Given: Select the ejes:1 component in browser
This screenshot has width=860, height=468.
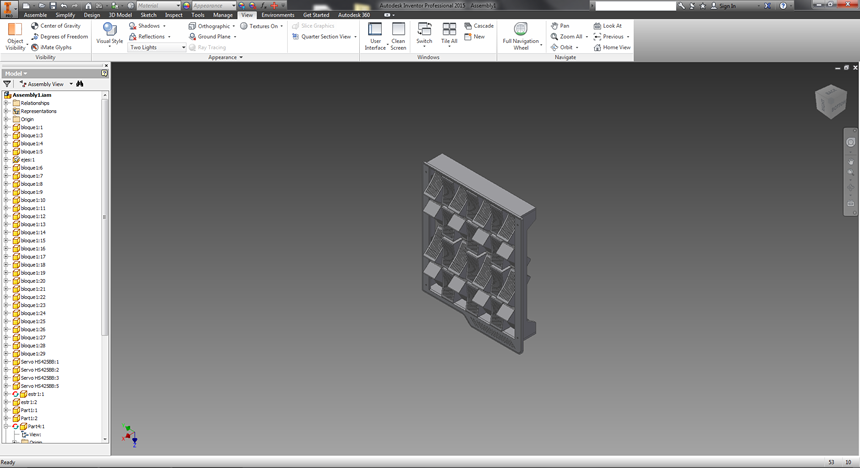Looking at the screenshot, I should 24,160.
